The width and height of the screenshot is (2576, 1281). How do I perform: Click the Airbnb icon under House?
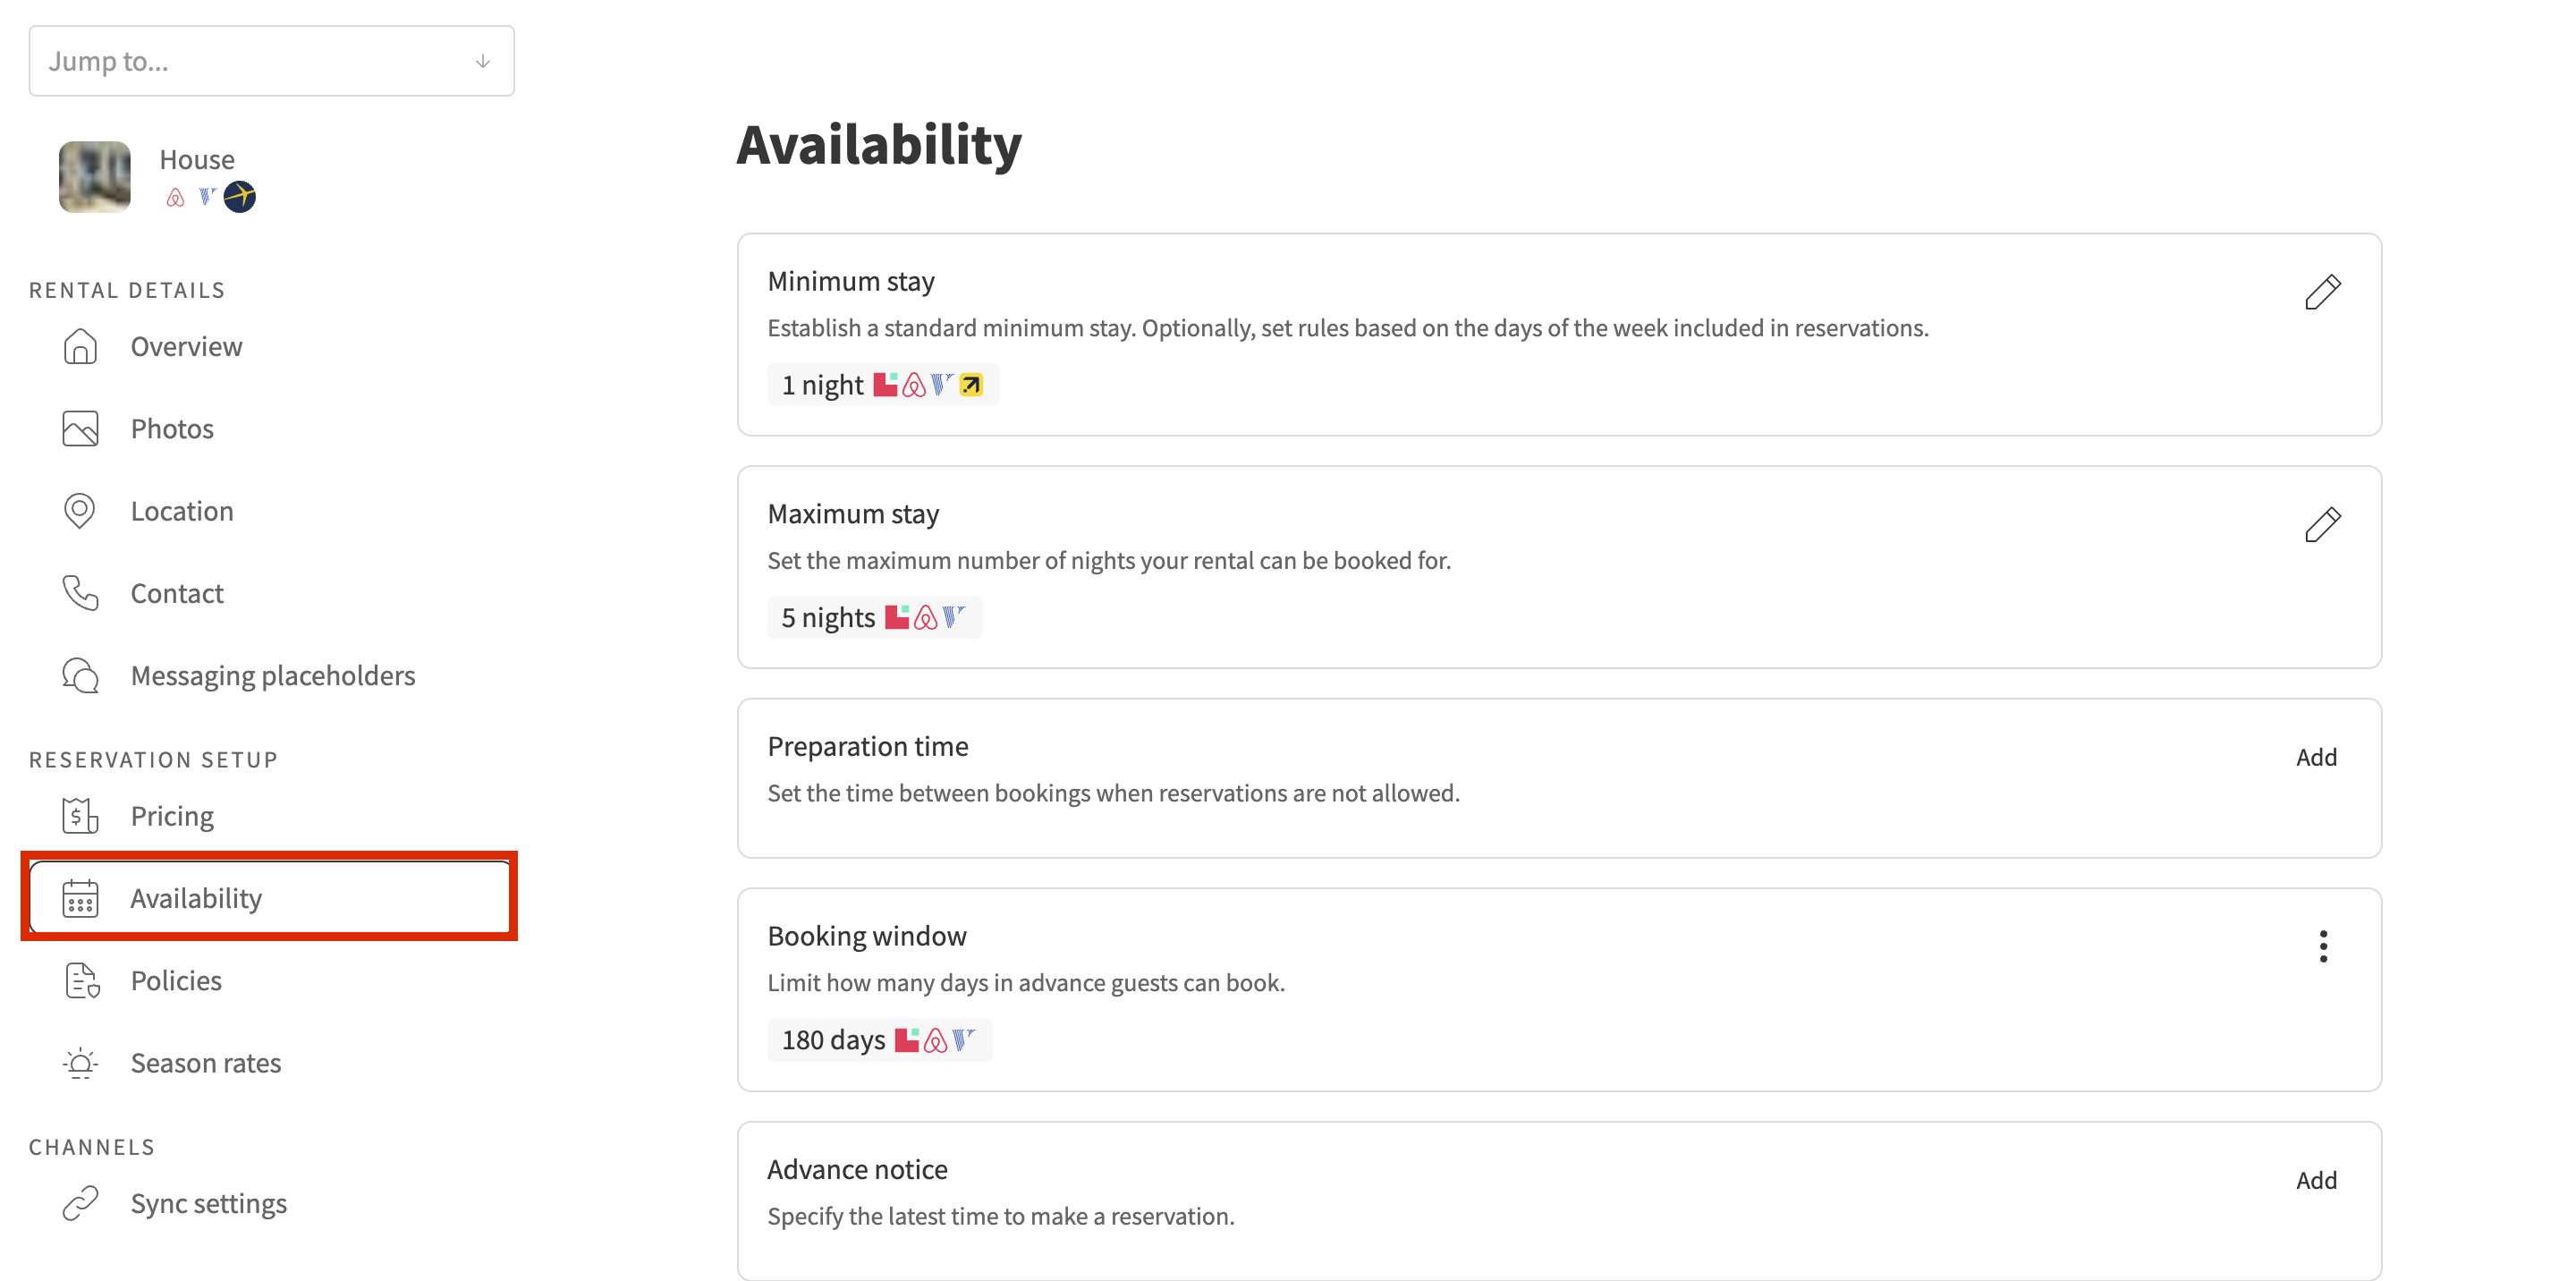tap(175, 198)
